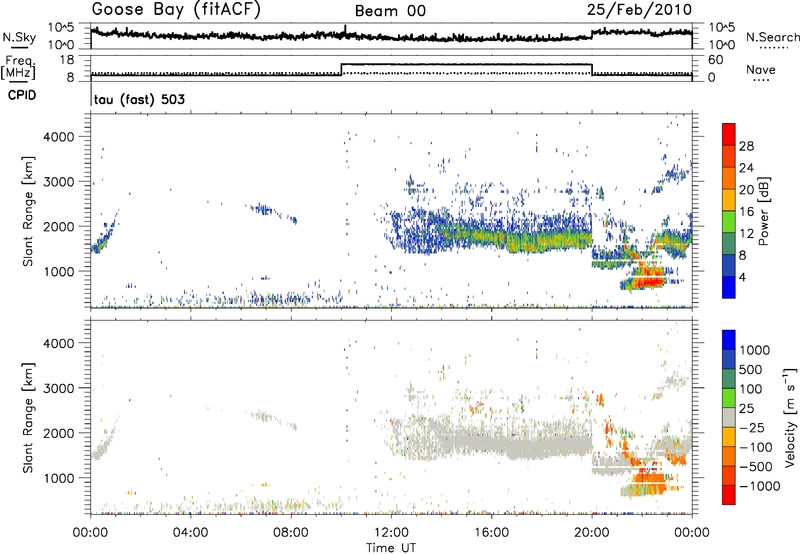
Task: Click the gray segment of the velocity colorbar
Action: point(729,417)
